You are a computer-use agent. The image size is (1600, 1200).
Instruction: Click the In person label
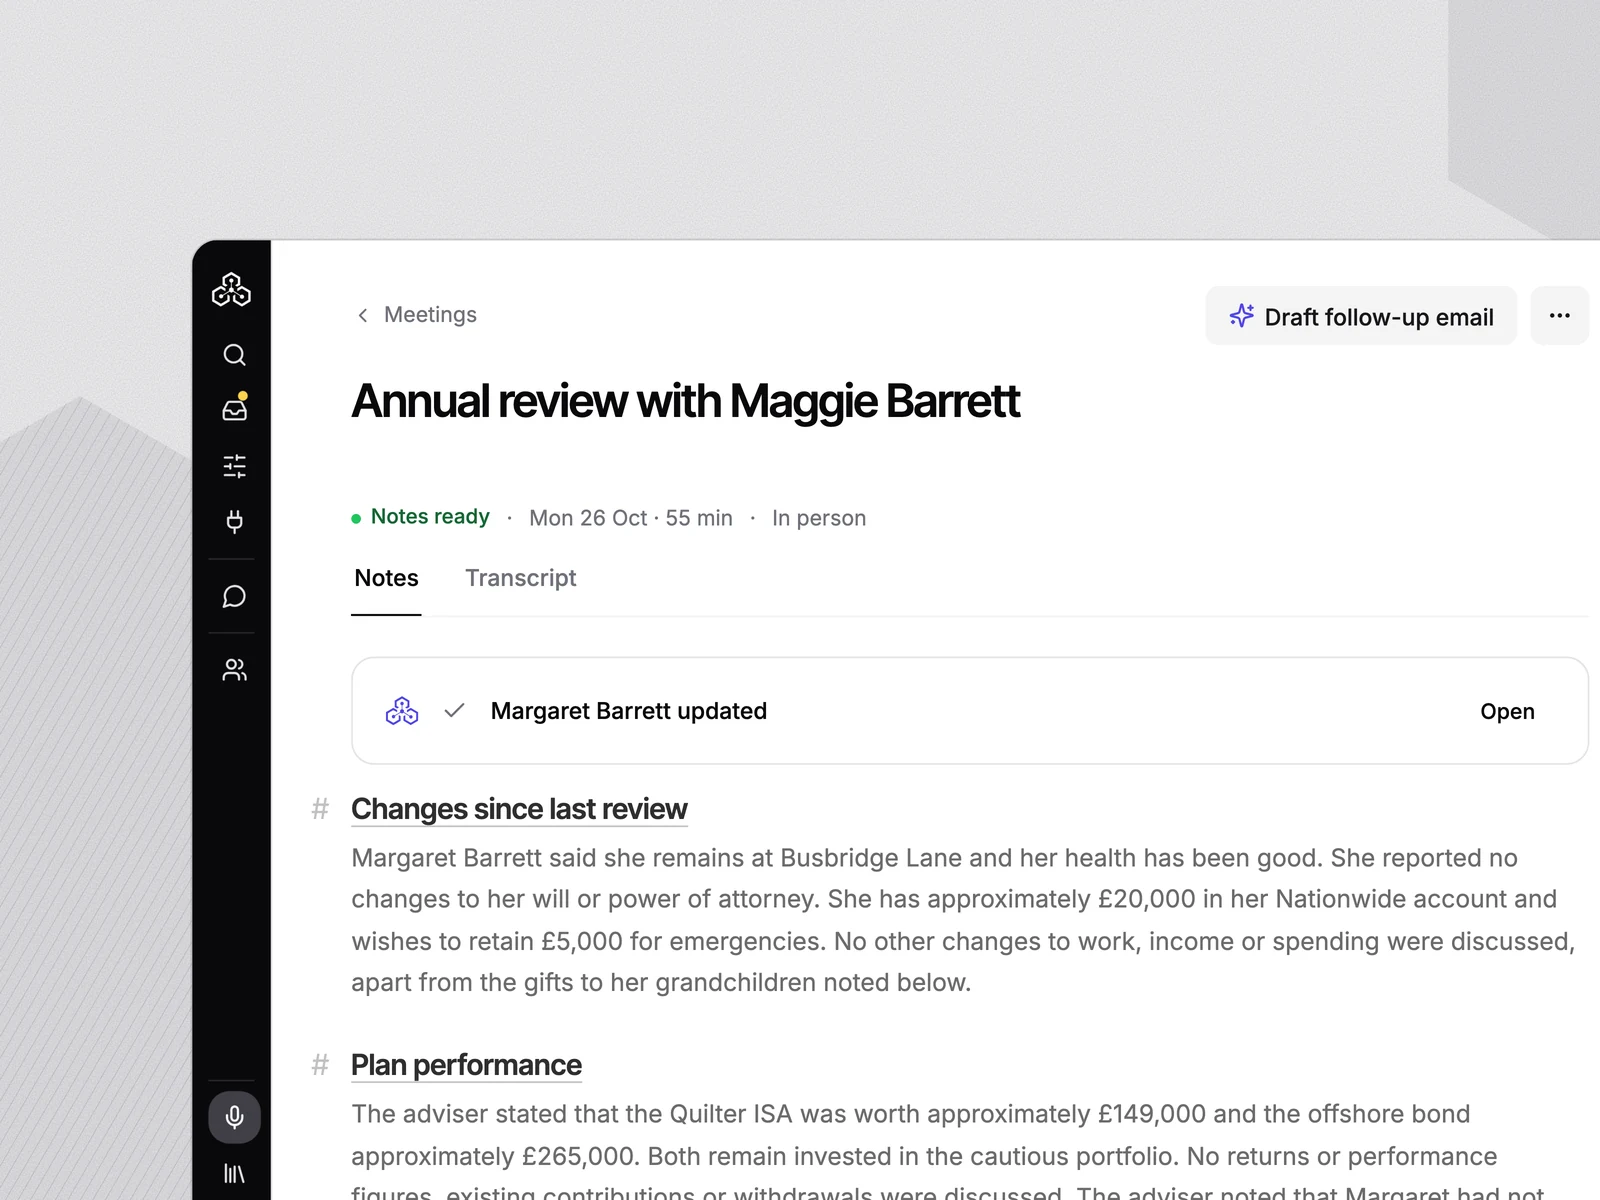(x=819, y=518)
